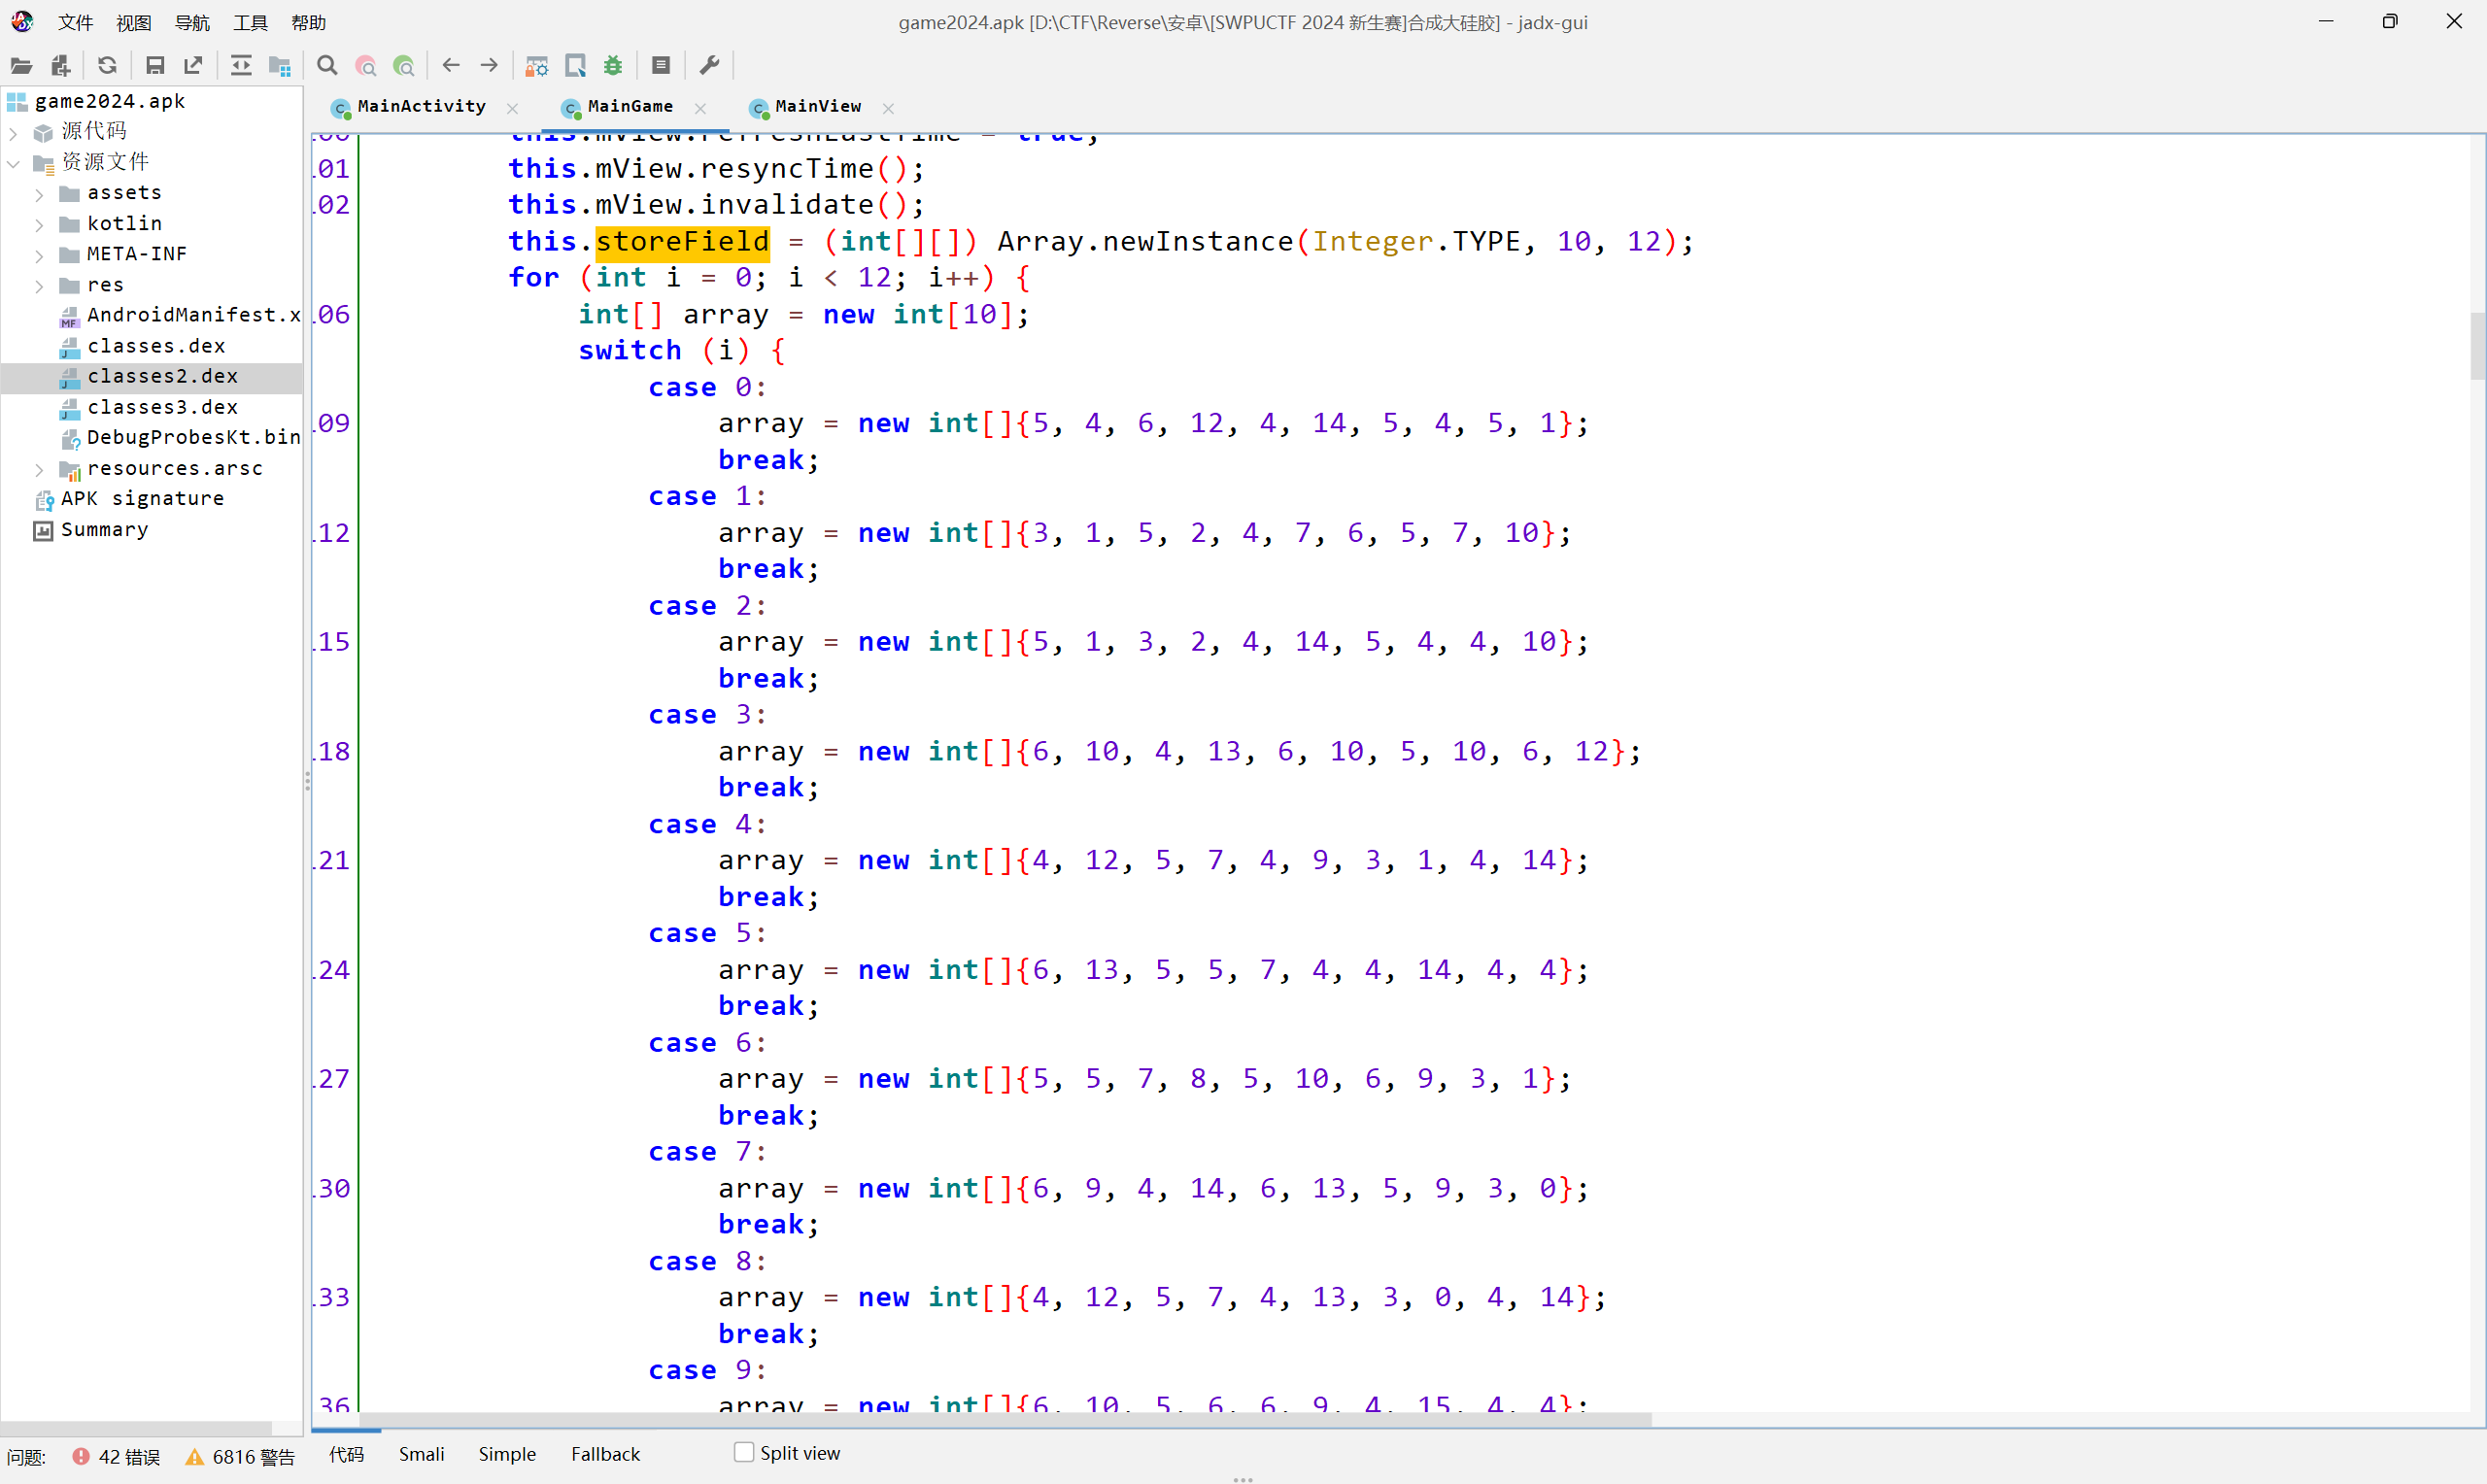The width and height of the screenshot is (2487, 1484).
Task: Close the MainActivity tab
Action: point(513,108)
